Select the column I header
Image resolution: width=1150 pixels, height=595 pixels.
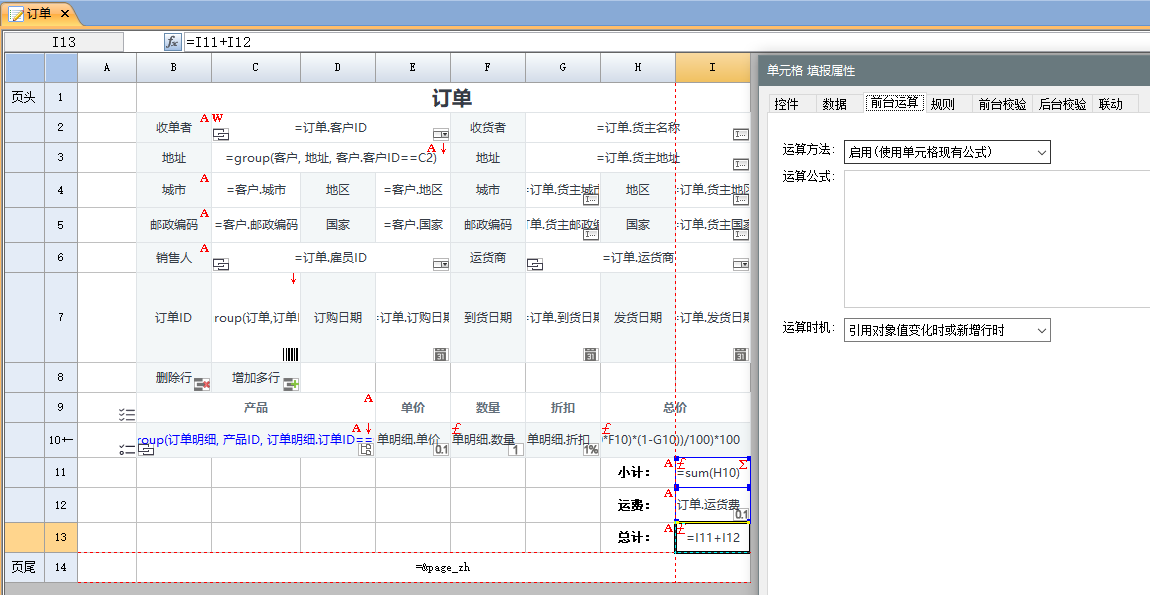pyautogui.click(x=712, y=67)
